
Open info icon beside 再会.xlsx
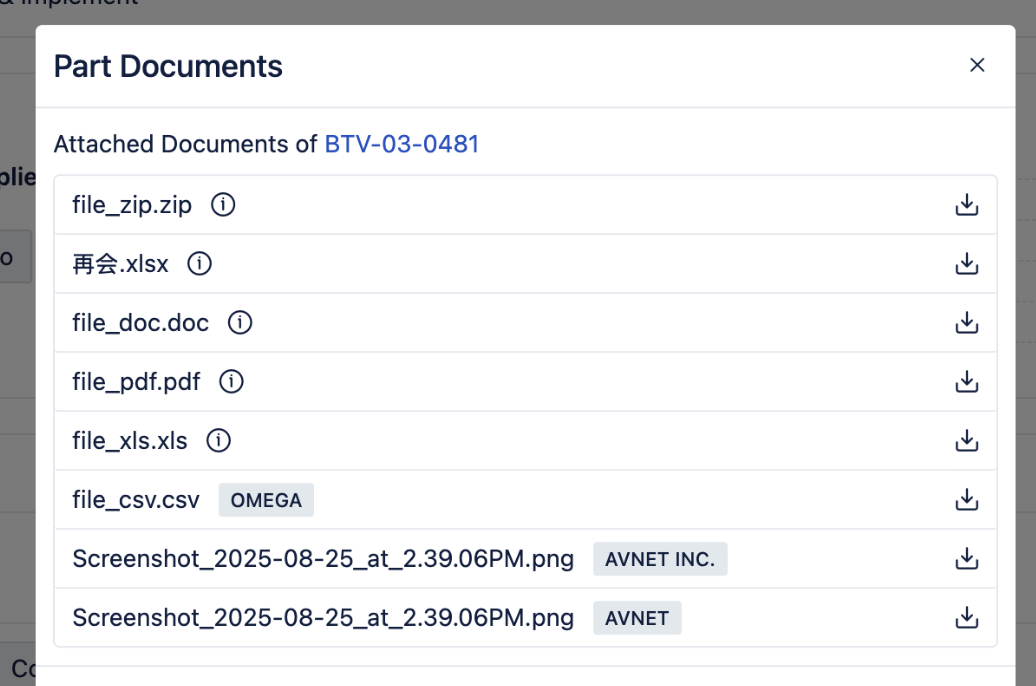click(x=200, y=264)
